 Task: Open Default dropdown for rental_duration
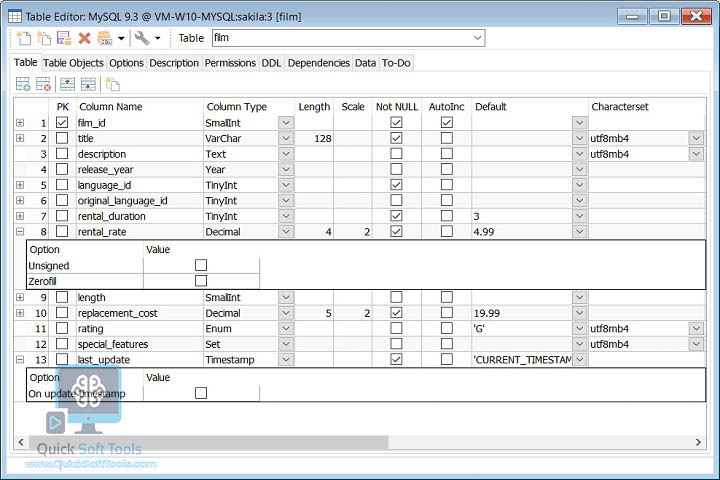[579, 216]
